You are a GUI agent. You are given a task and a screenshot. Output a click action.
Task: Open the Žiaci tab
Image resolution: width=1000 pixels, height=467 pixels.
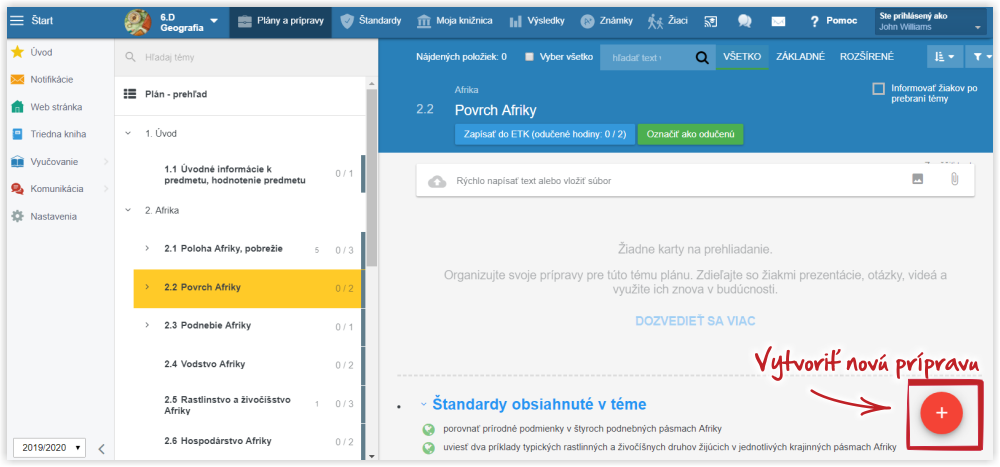coord(668,21)
